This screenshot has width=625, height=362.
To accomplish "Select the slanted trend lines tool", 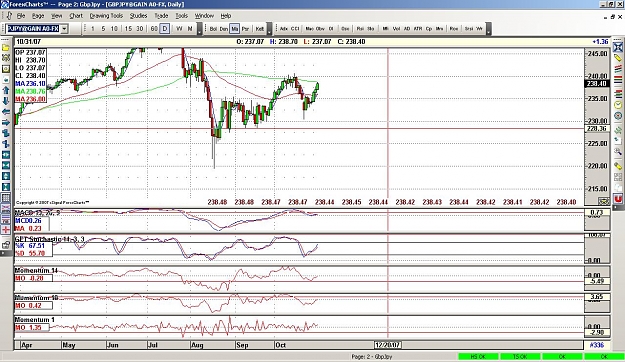I will [618, 69].
